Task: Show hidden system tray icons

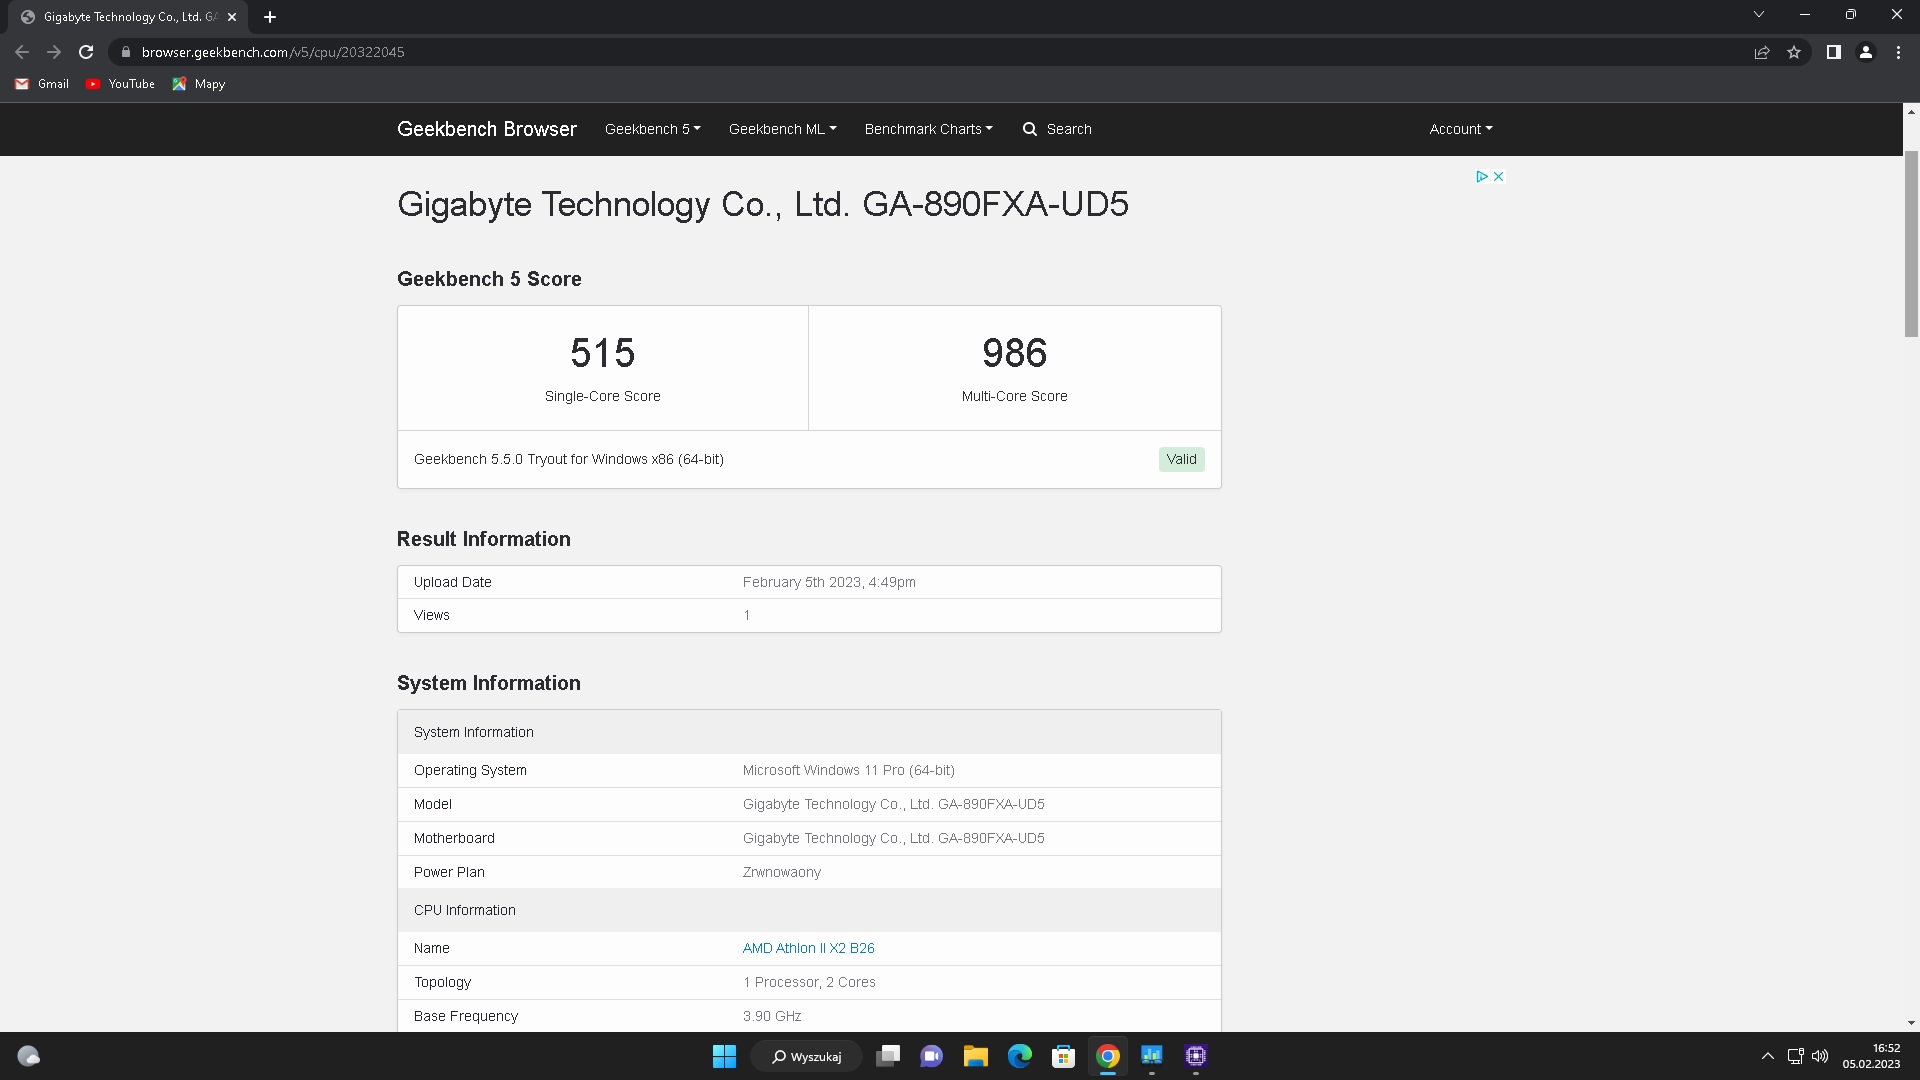Action: click(1767, 1056)
